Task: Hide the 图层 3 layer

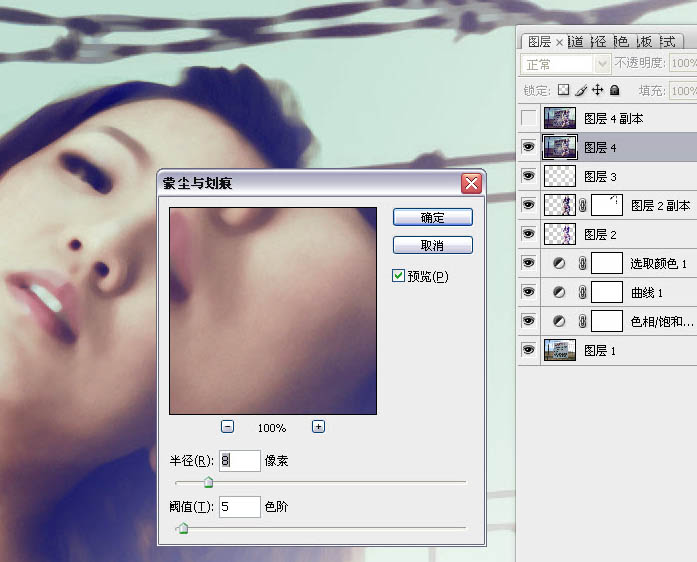Action: tap(529, 177)
